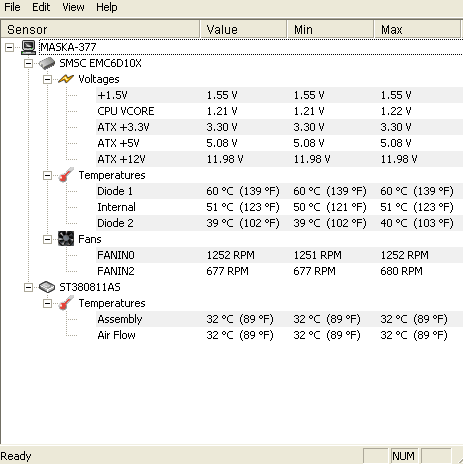Collapse the Voltages group
463x464 pixels.
[48, 79]
